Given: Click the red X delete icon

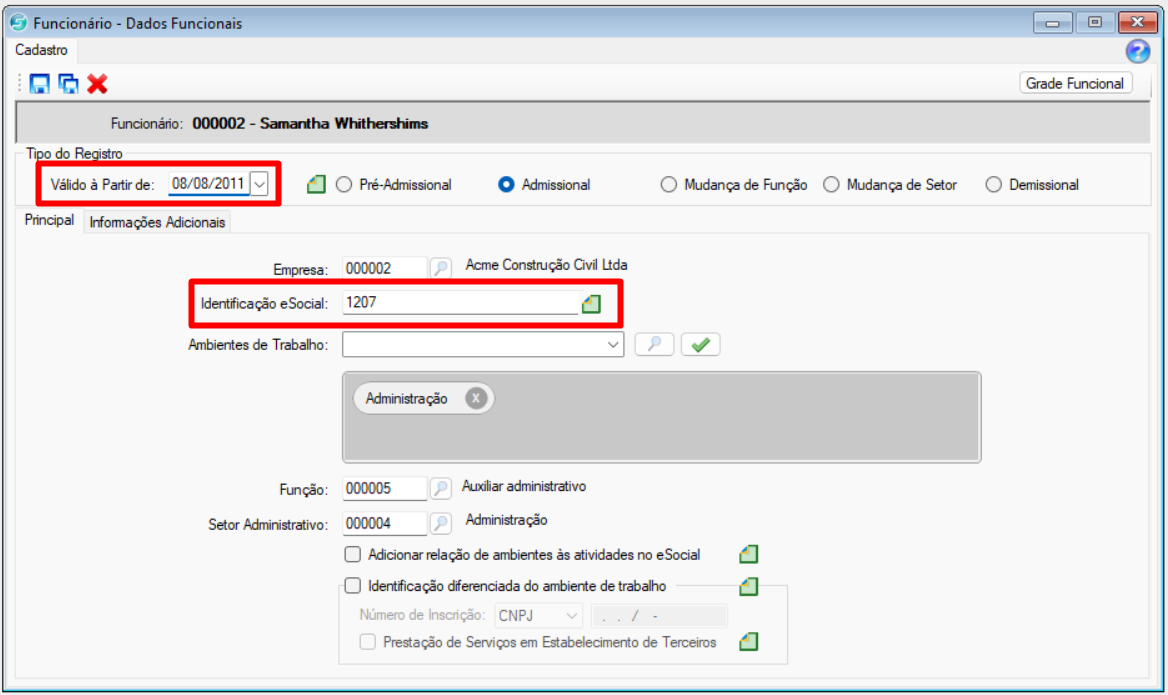Looking at the screenshot, I should click(x=97, y=84).
